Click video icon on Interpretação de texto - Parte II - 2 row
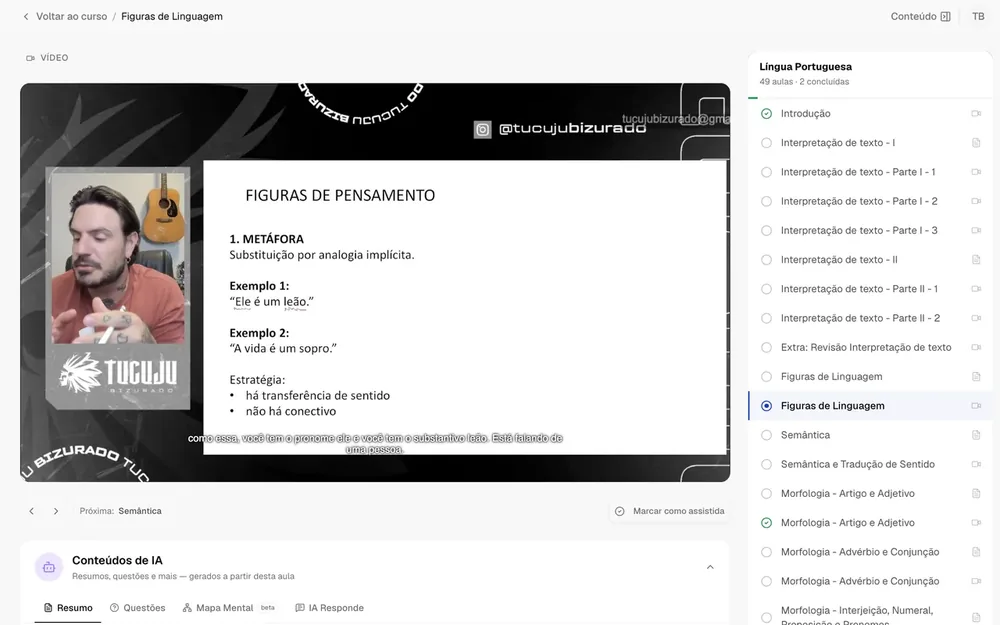Viewport: 1000px width, 625px height. tap(976, 318)
